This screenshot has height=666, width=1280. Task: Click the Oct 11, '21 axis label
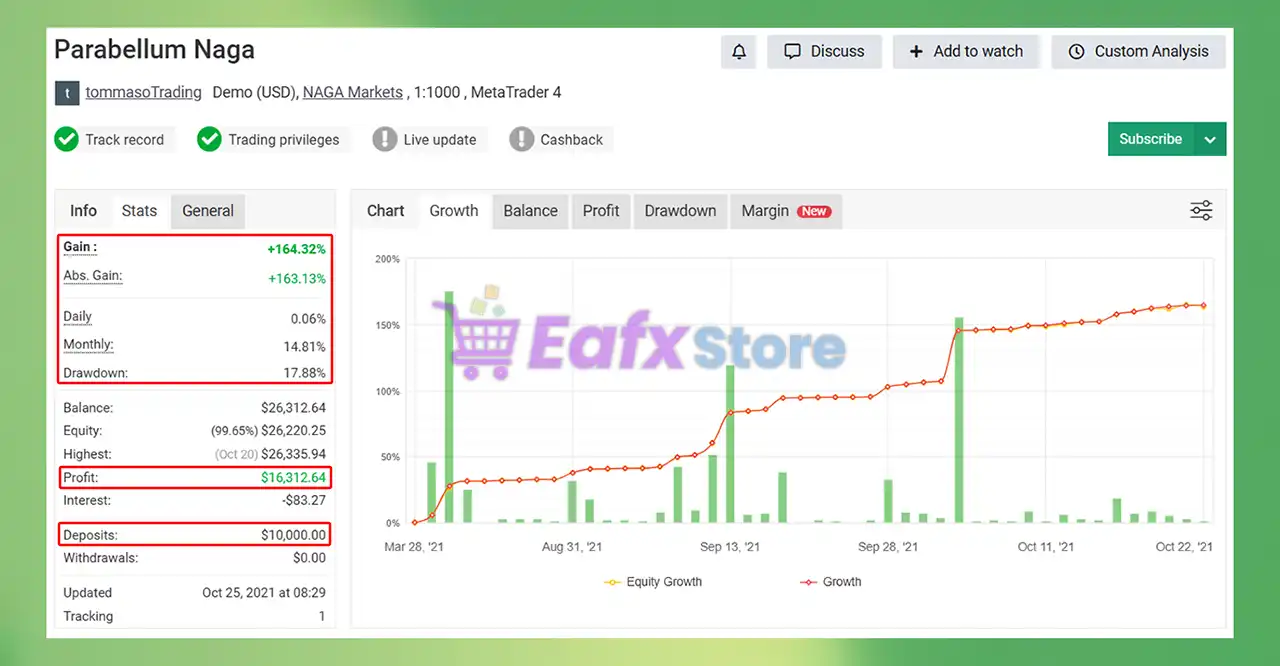[1046, 547]
